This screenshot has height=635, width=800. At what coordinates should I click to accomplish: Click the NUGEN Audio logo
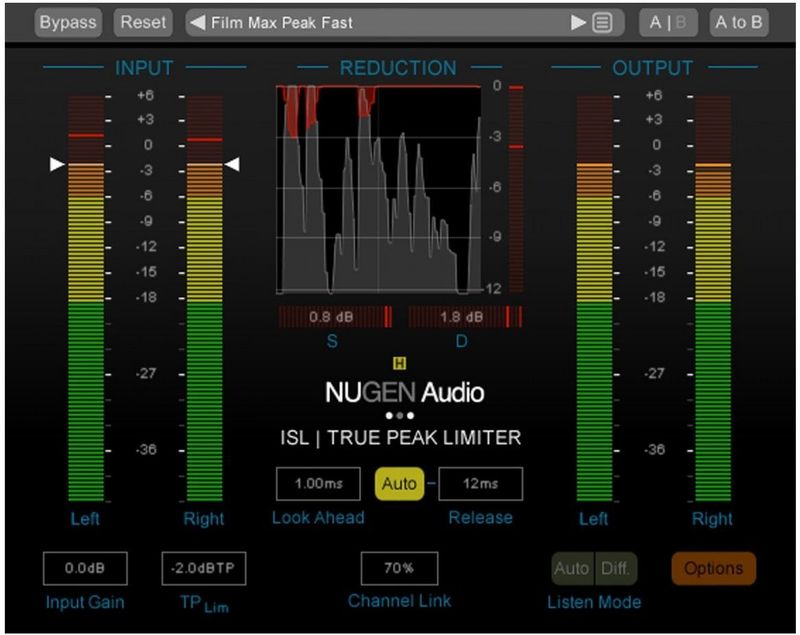tap(405, 393)
